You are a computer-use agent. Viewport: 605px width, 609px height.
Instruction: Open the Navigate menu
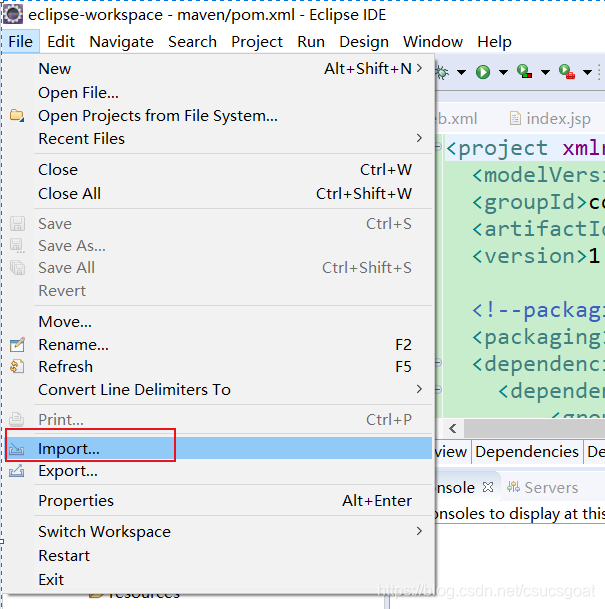point(122,42)
